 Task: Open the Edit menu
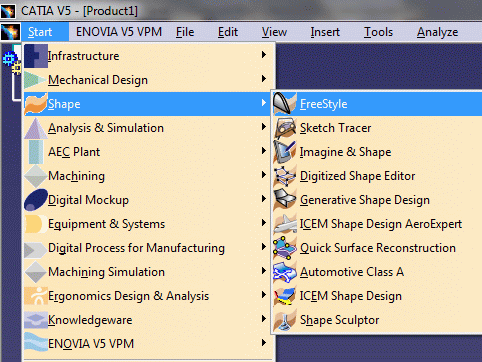pos(228,32)
